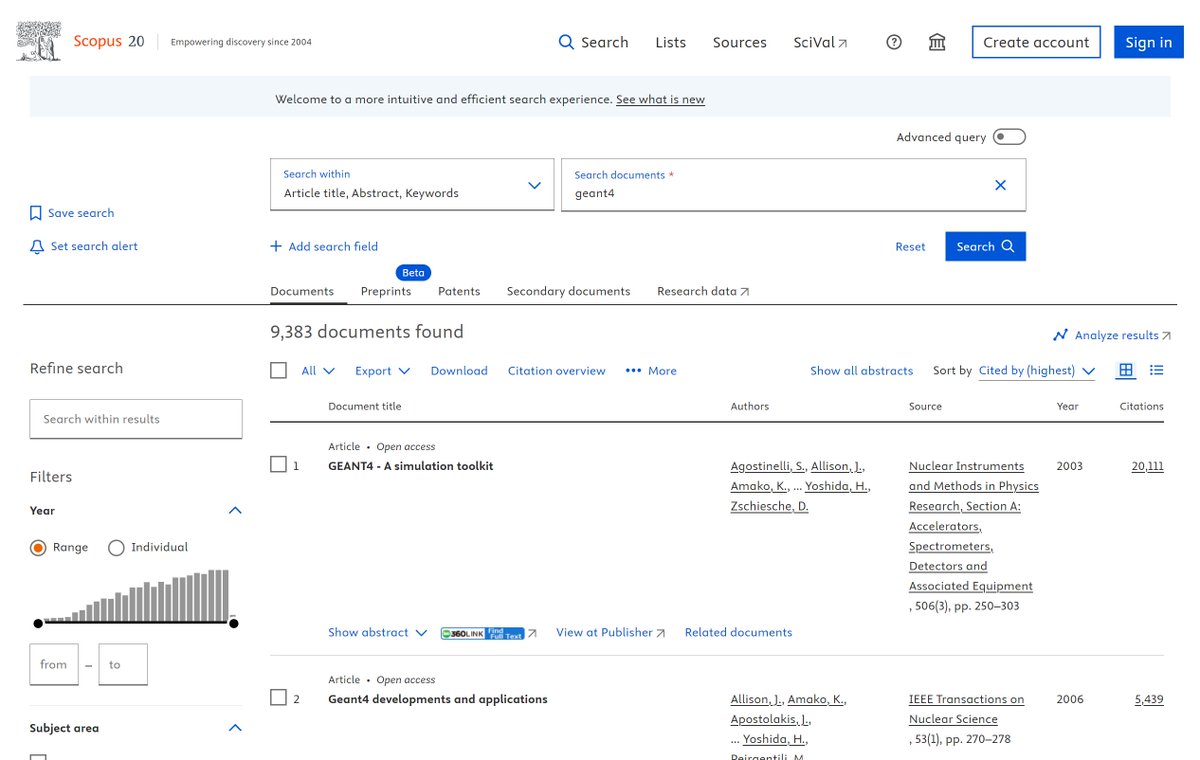Open Geant4 developments and applications title
This screenshot has width=1200, height=760.
[x=438, y=699]
